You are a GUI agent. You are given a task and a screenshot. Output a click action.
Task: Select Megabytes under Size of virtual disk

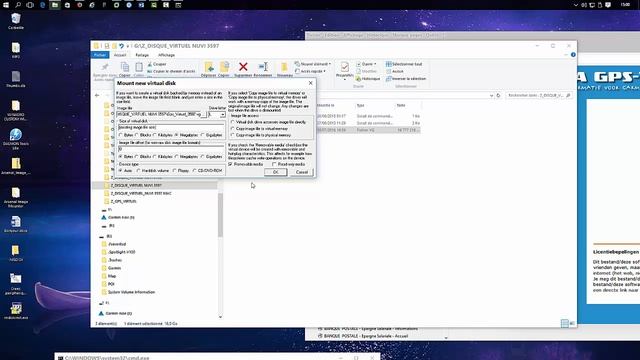point(176,135)
